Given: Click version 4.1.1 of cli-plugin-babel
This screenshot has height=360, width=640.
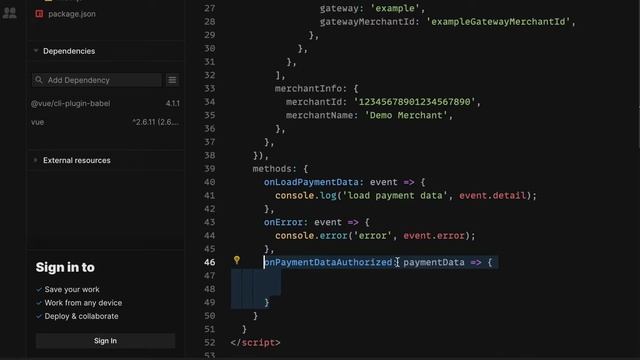Looking at the screenshot, I should [173, 104].
